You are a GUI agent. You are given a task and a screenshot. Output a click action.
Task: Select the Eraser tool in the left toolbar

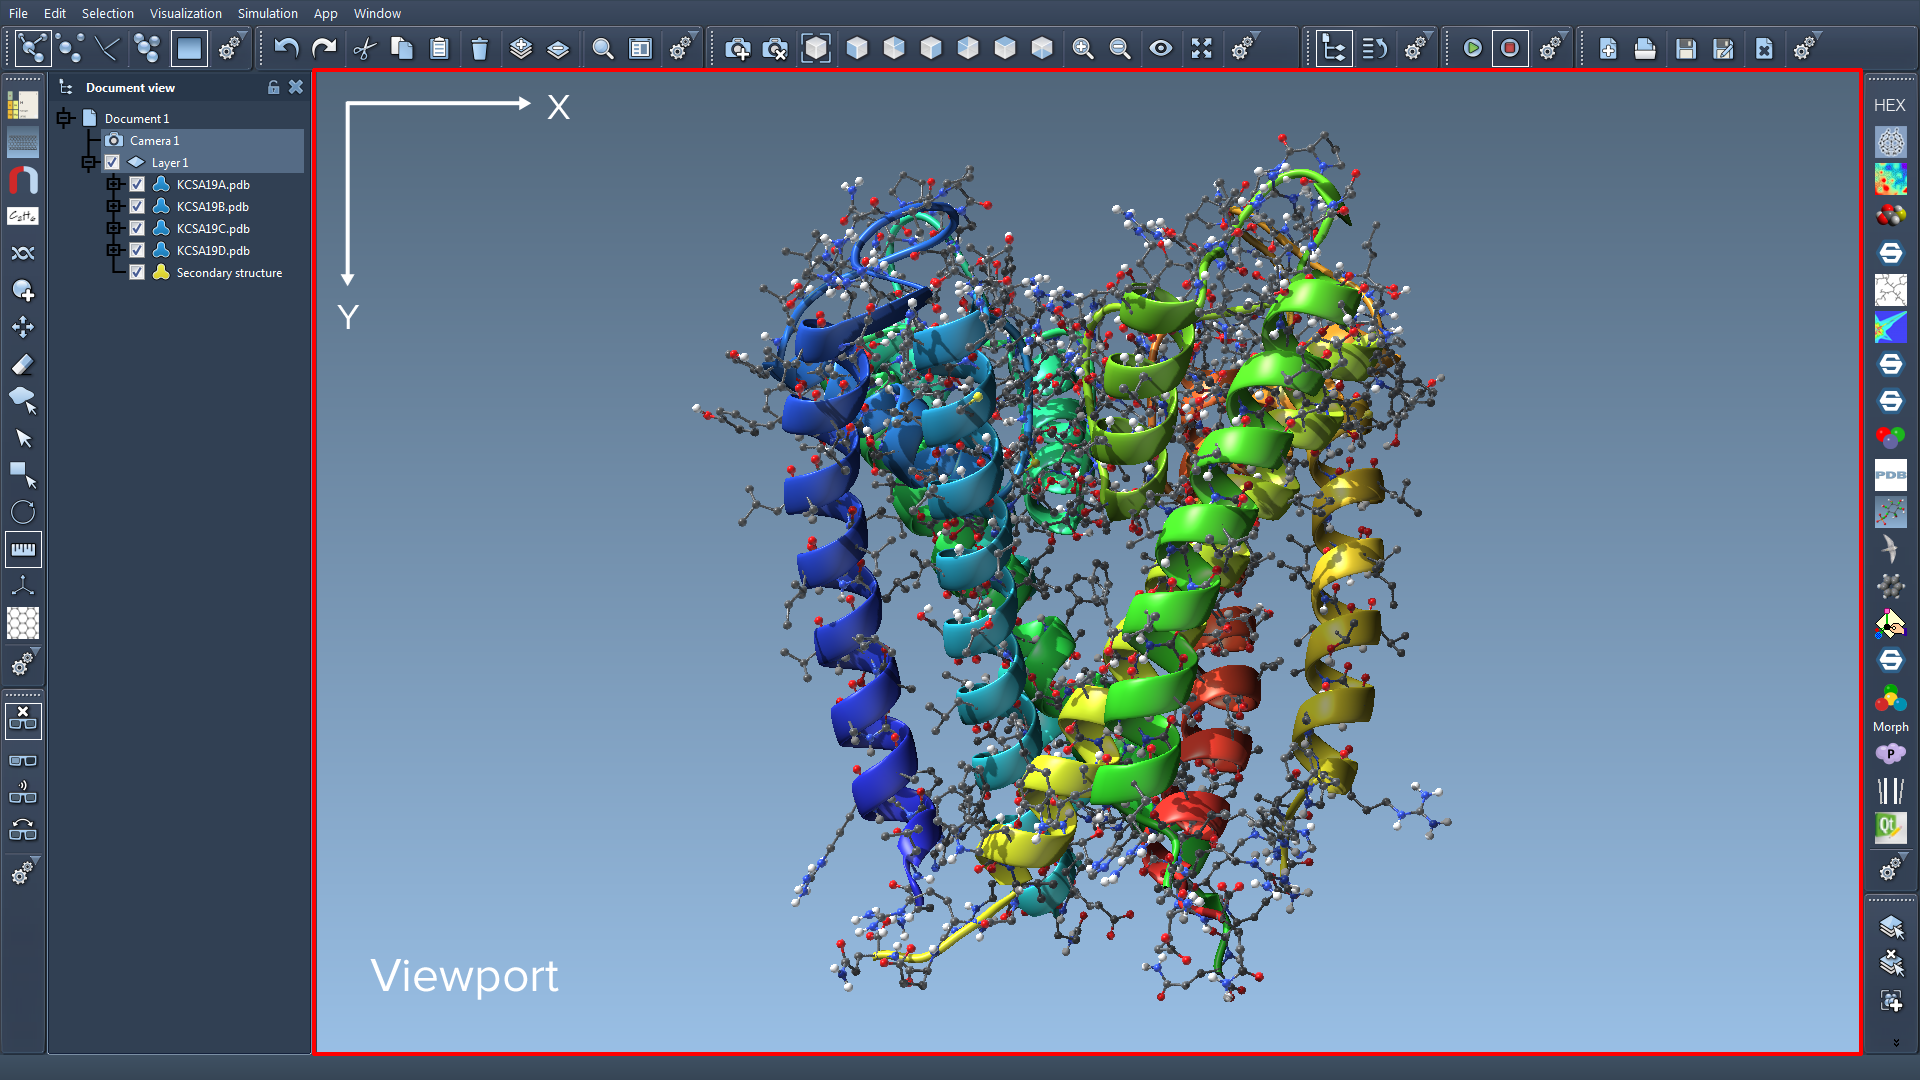pos(23,364)
